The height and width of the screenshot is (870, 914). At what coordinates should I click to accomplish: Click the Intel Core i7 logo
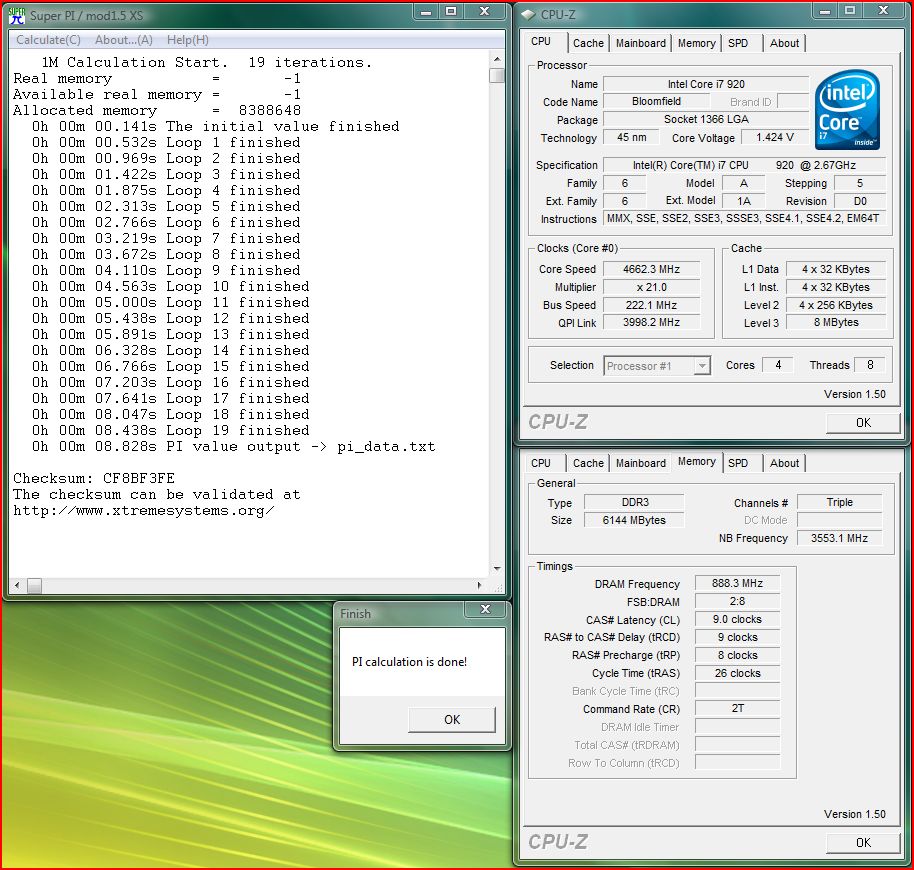point(847,110)
